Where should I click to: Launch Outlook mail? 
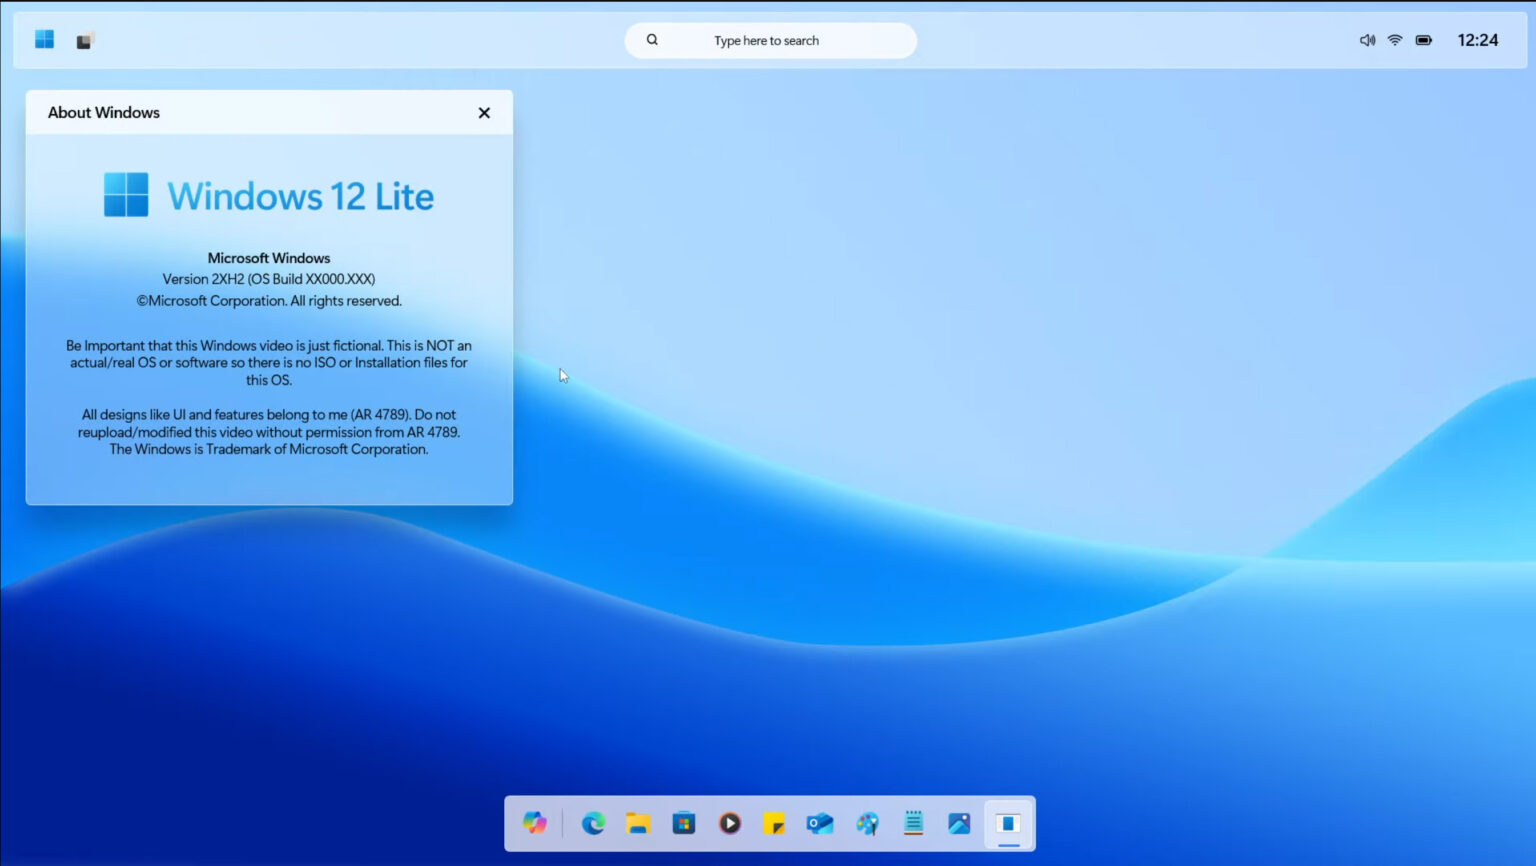point(820,823)
